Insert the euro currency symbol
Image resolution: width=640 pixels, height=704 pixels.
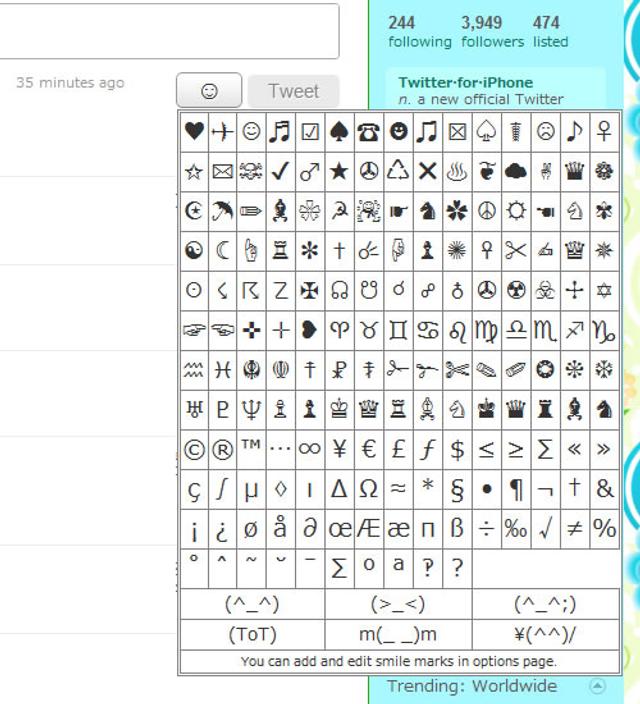click(369, 449)
